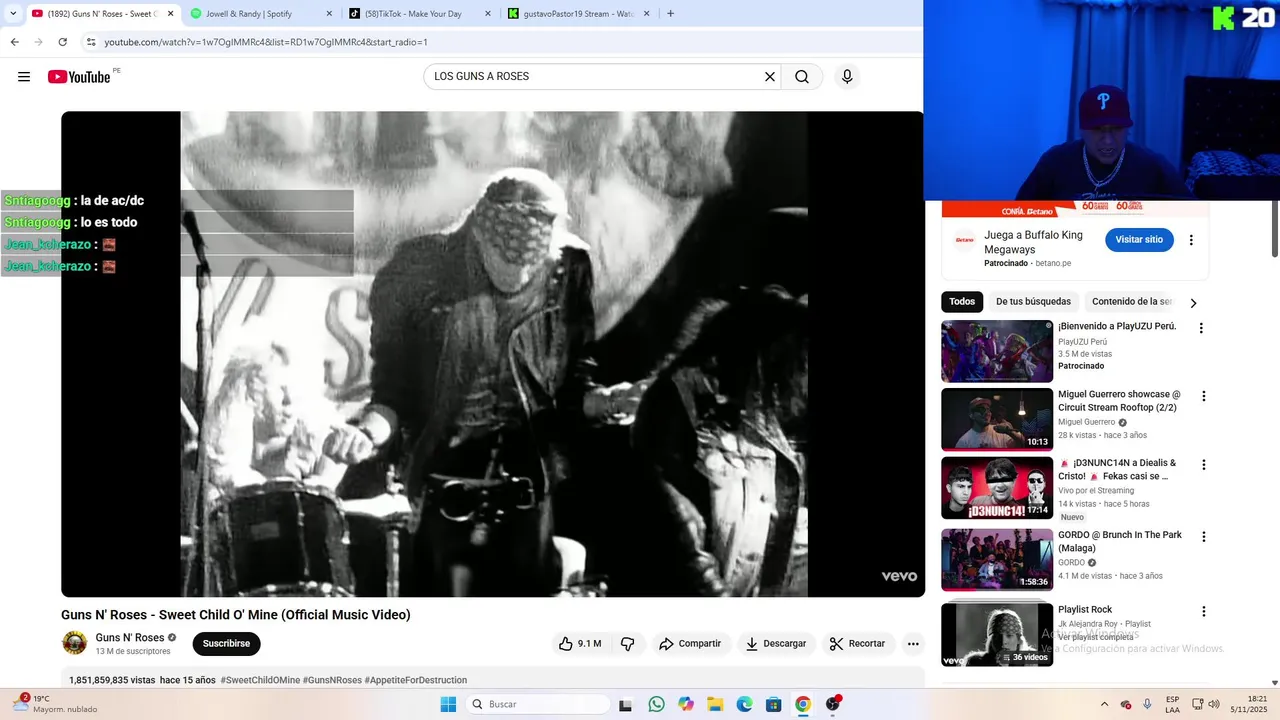The height and width of the screenshot is (720, 1280).
Task: Like the Sweet Child O' Mine video
Action: point(580,644)
